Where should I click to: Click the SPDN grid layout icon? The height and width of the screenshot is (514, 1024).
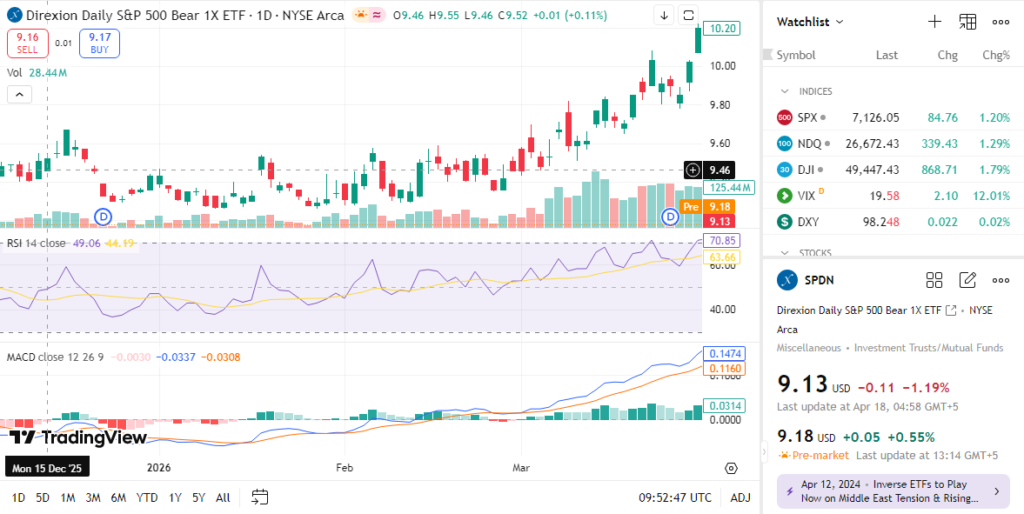point(934,280)
